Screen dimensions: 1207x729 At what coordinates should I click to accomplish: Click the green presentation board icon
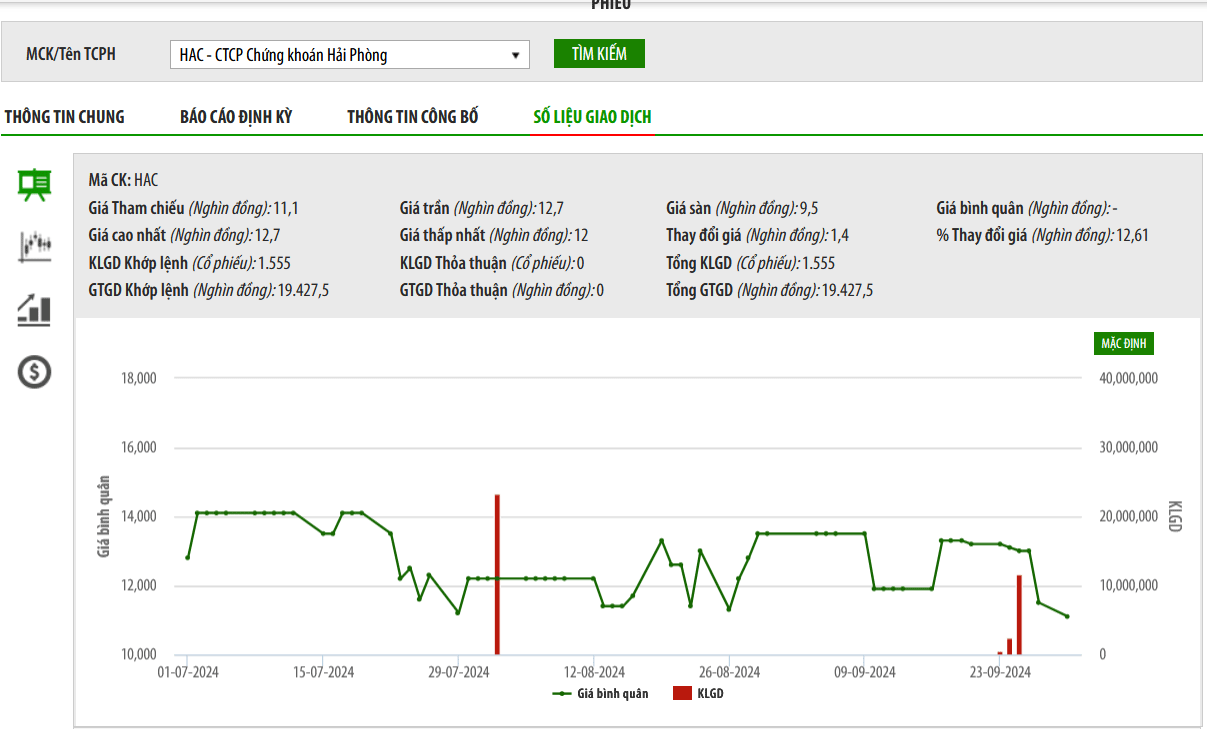click(x=35, y=184)
